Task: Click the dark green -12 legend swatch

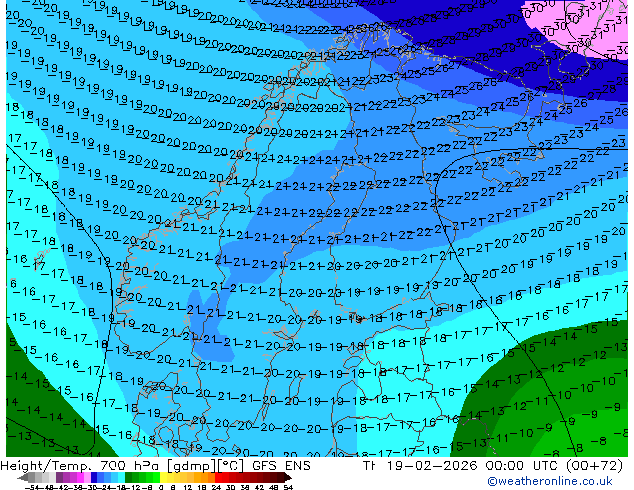Action: (129, 478)
